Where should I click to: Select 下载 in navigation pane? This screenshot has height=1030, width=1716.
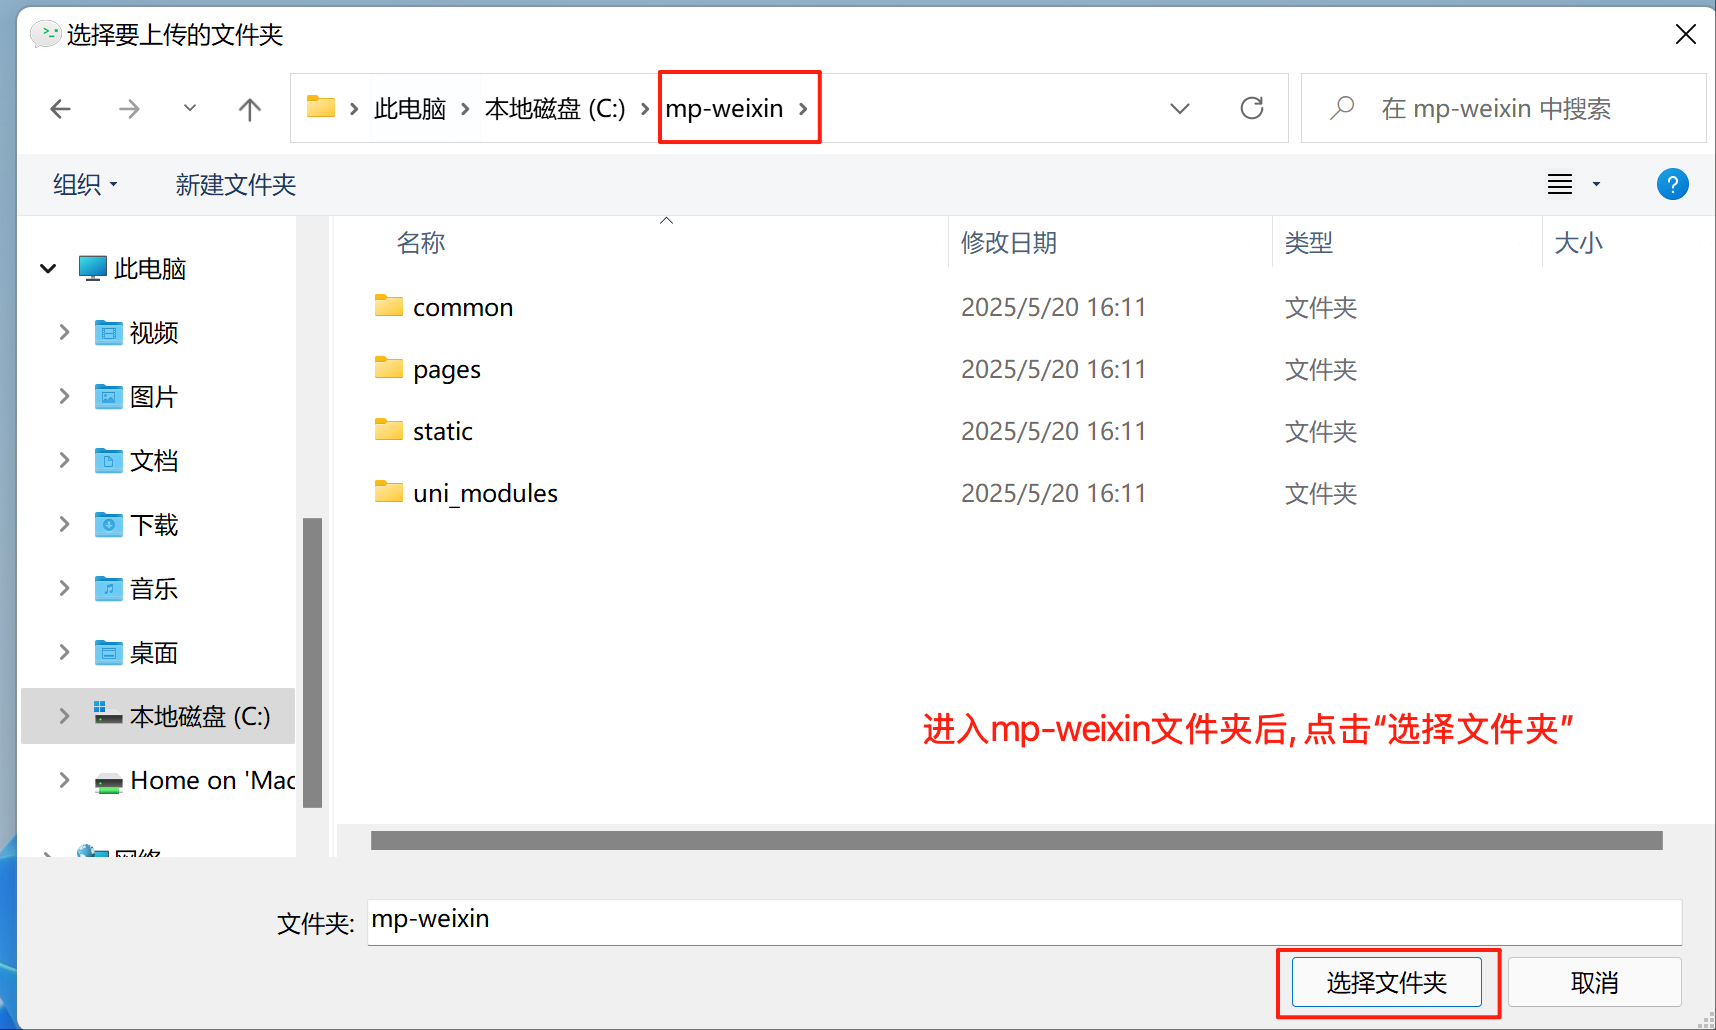pyautogui.click(x=154, y=525)
